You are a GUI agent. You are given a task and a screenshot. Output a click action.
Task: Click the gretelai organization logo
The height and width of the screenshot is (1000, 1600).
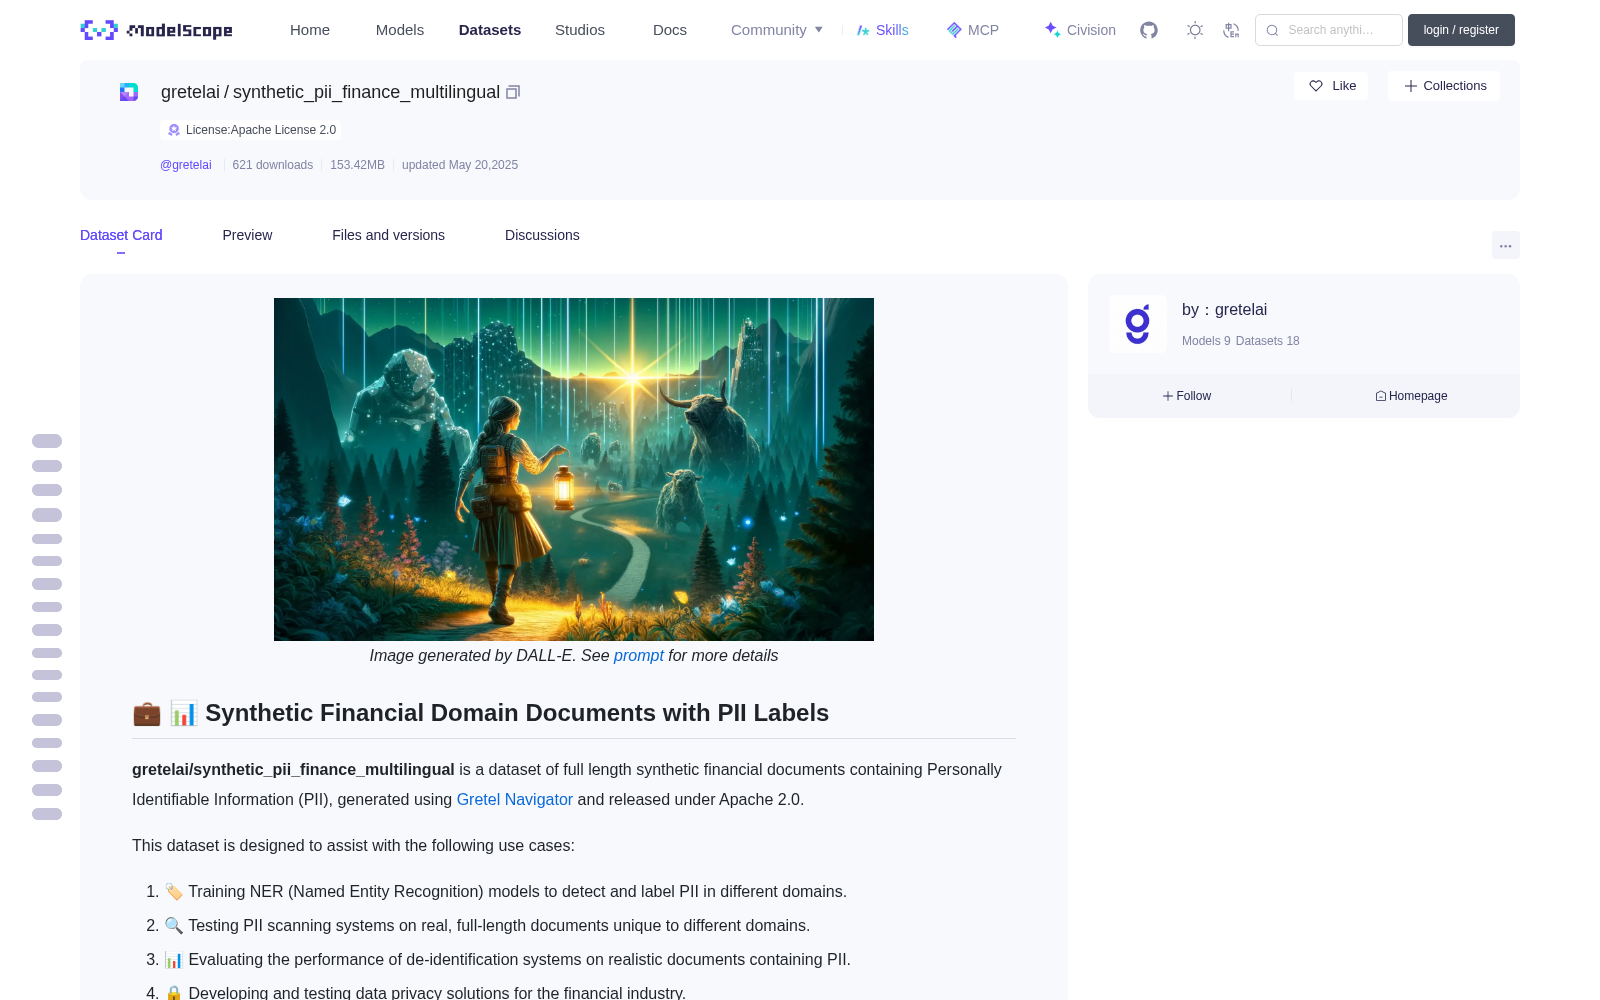[1138, 324]
